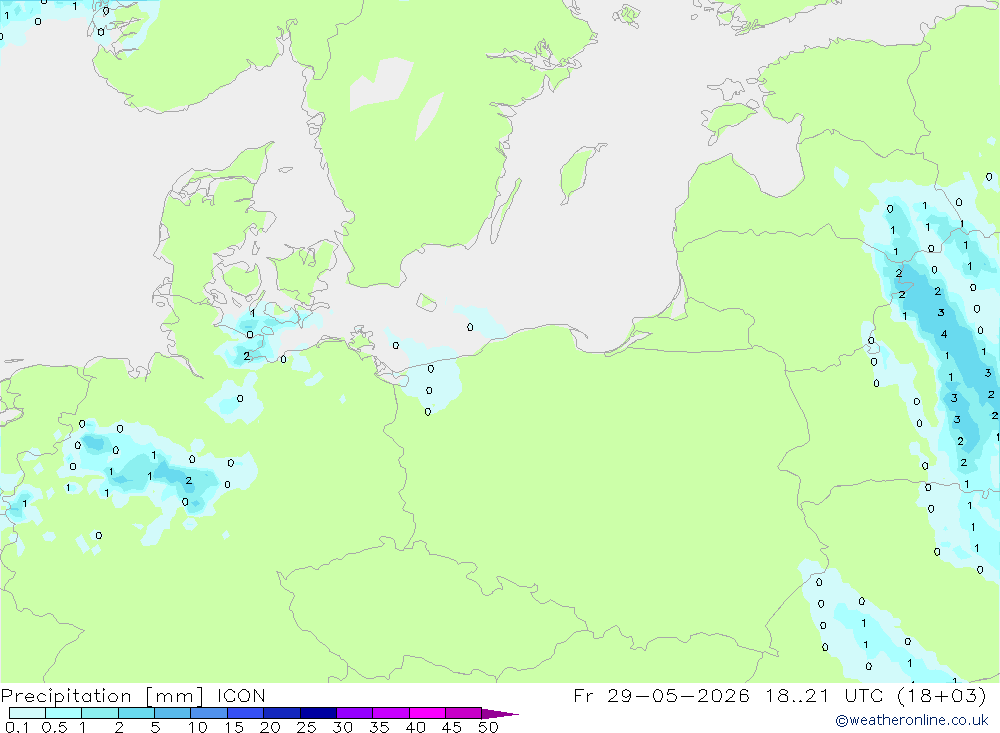Click the narrow Öland island
Screen dimensions: 1000x733
coord(505,211)
